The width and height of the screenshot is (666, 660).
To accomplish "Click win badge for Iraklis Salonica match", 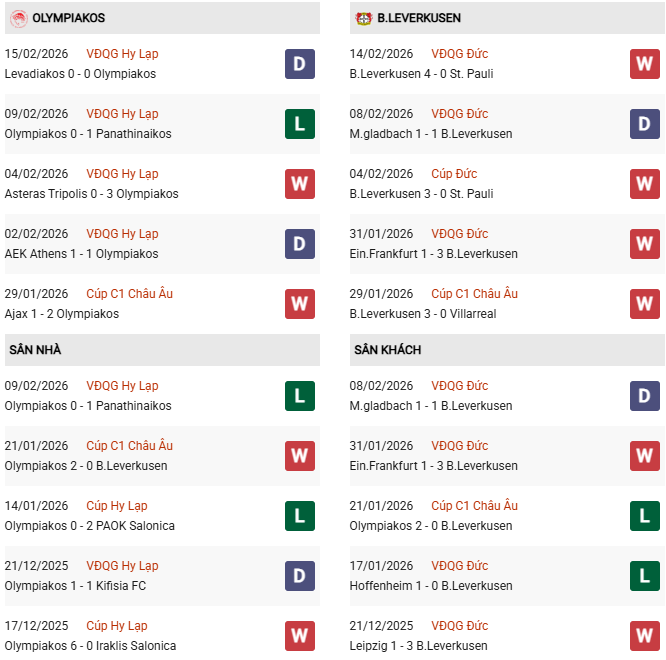I will [x=300, y=636].
